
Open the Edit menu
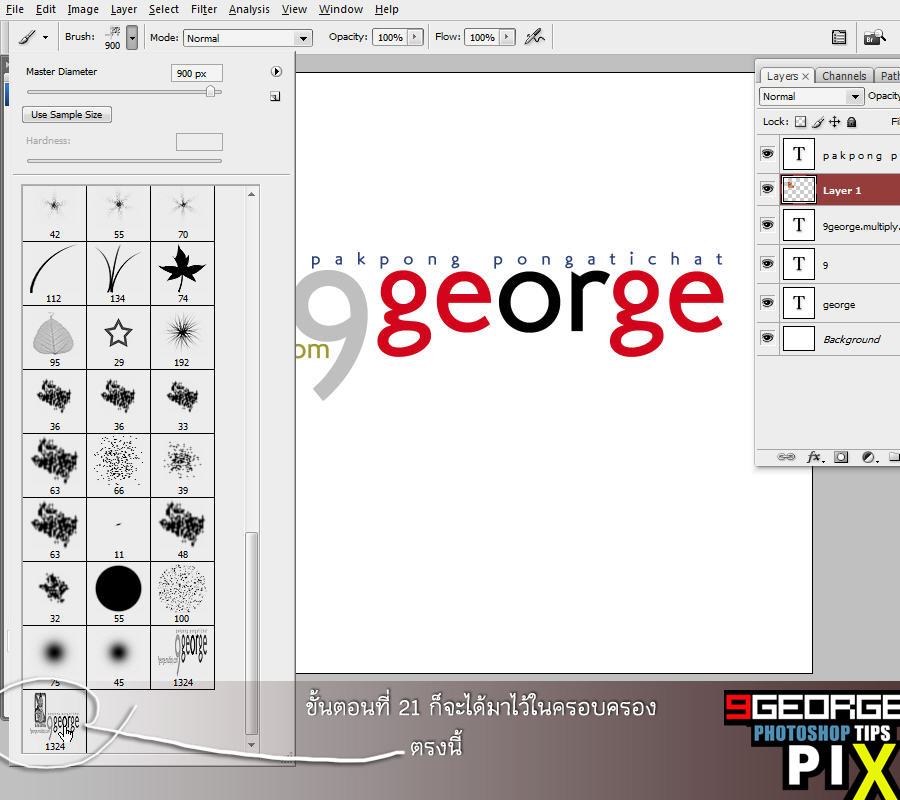(x=45, y=9)
